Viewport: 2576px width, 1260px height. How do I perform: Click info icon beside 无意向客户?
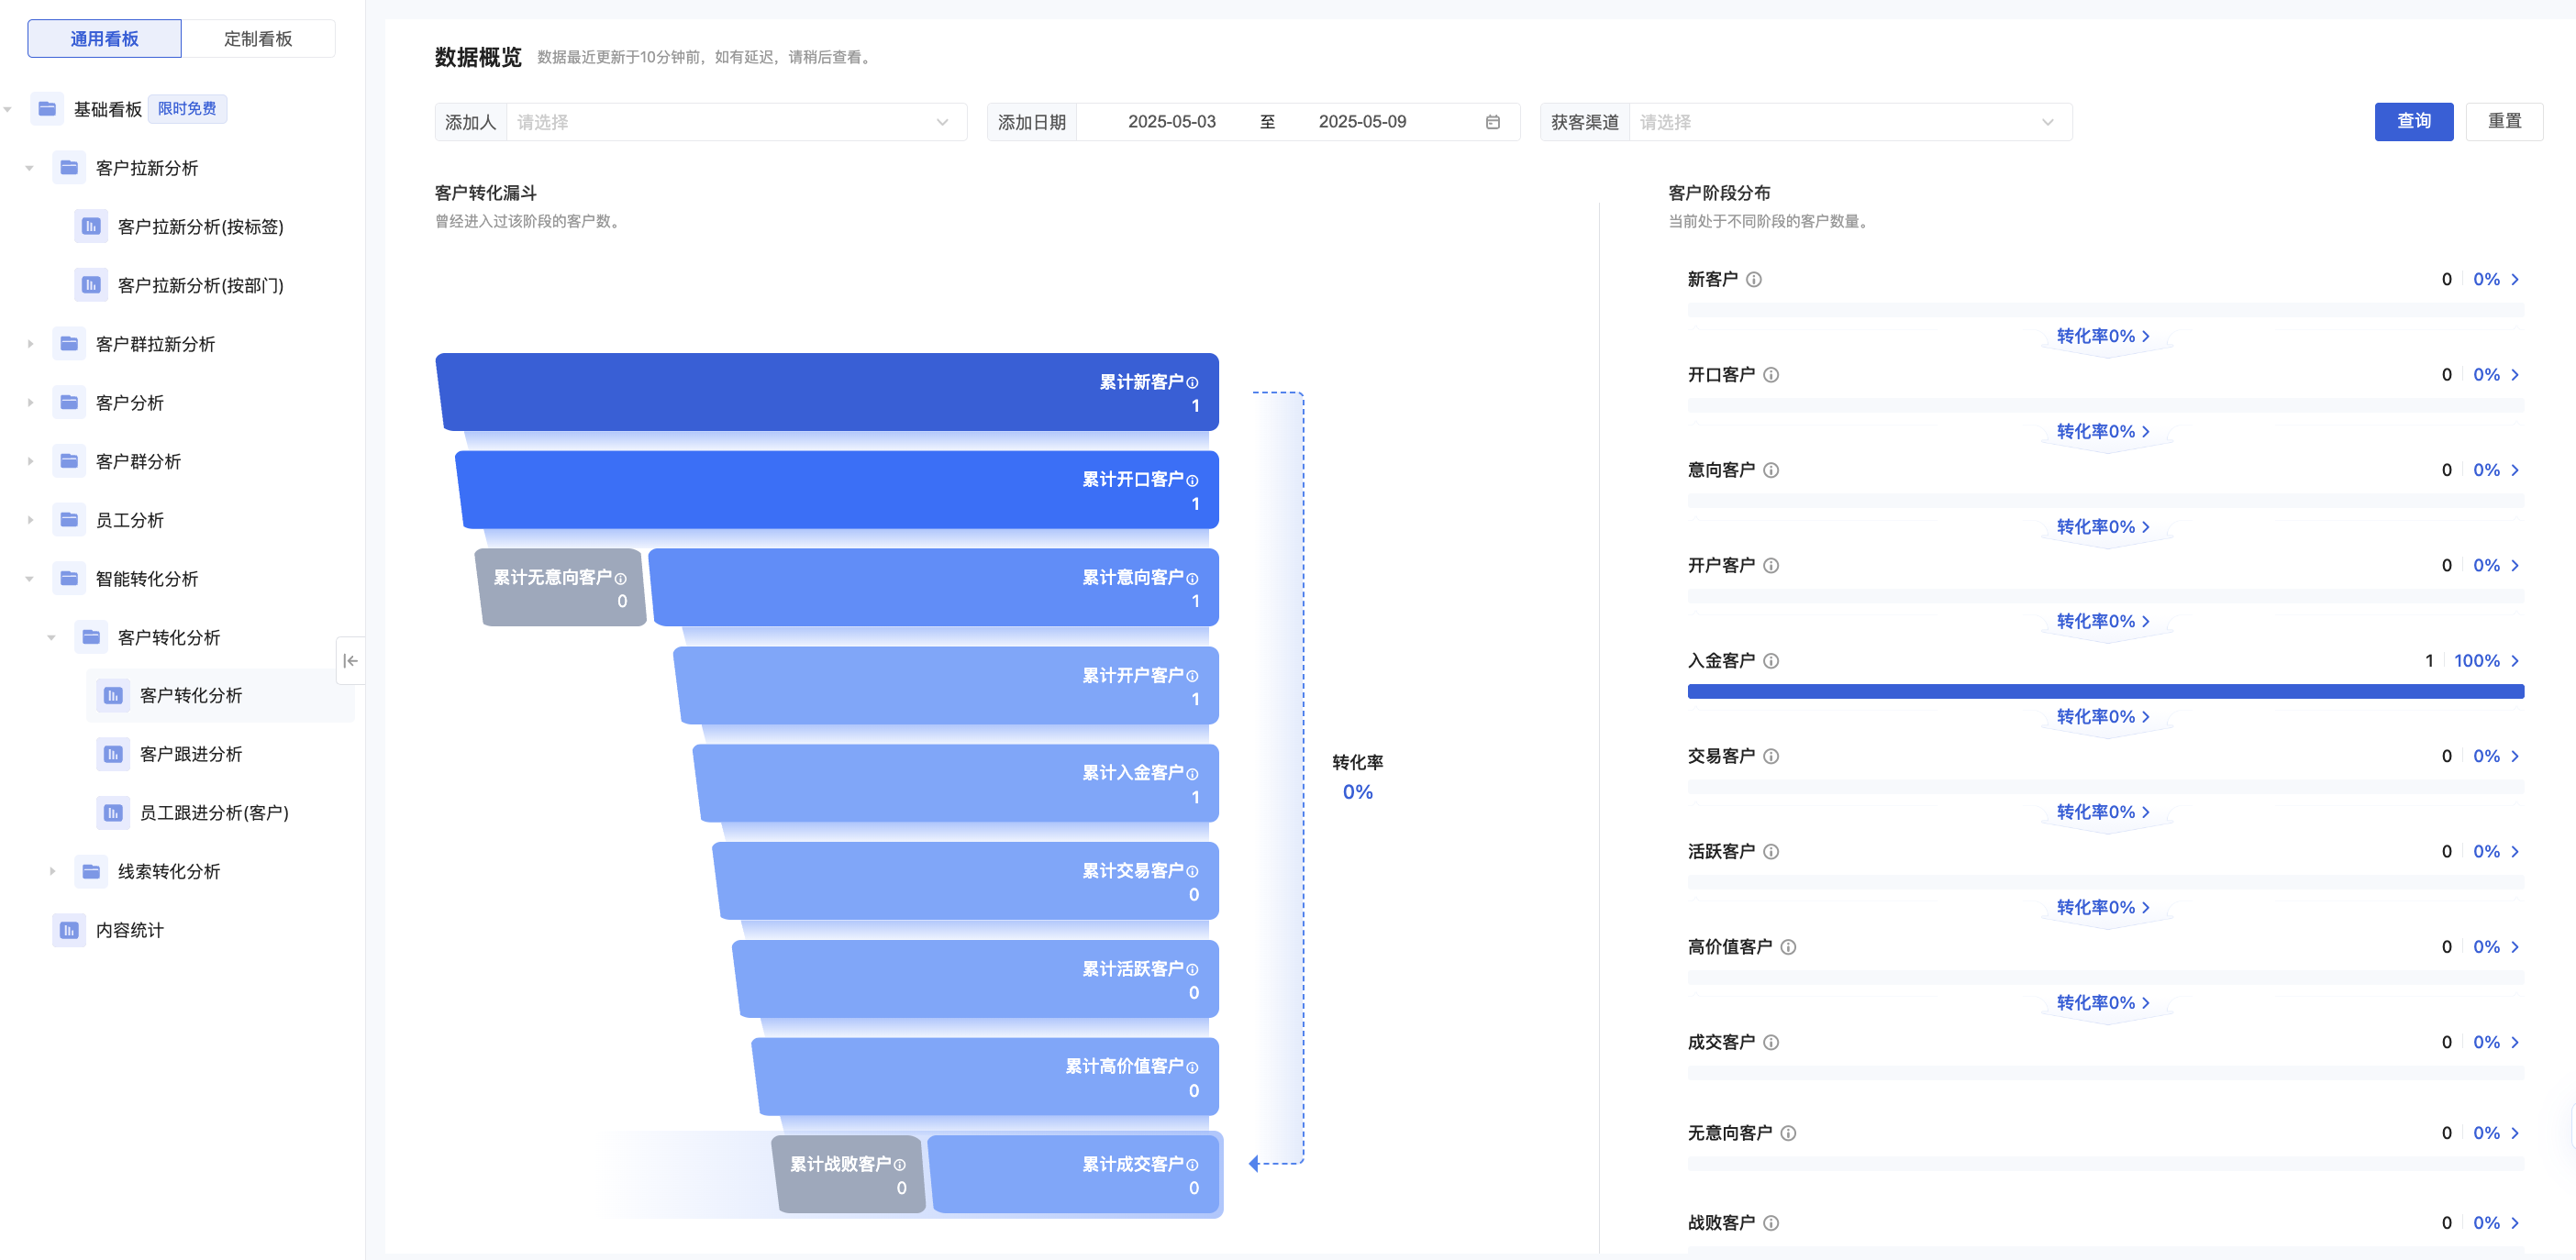(x=1788, y=1133)
